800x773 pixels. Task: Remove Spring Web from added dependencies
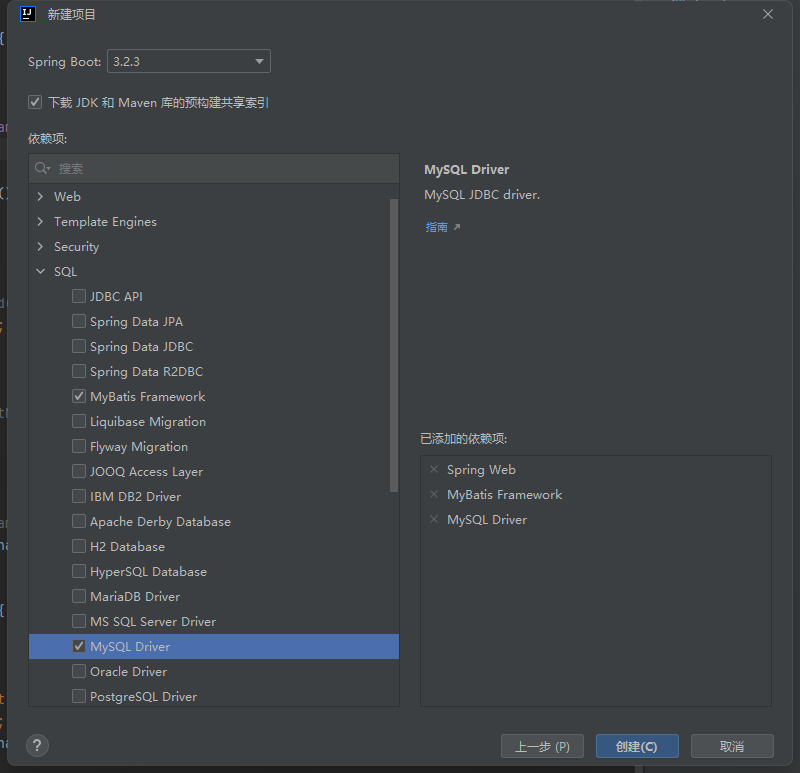point(434,469)
